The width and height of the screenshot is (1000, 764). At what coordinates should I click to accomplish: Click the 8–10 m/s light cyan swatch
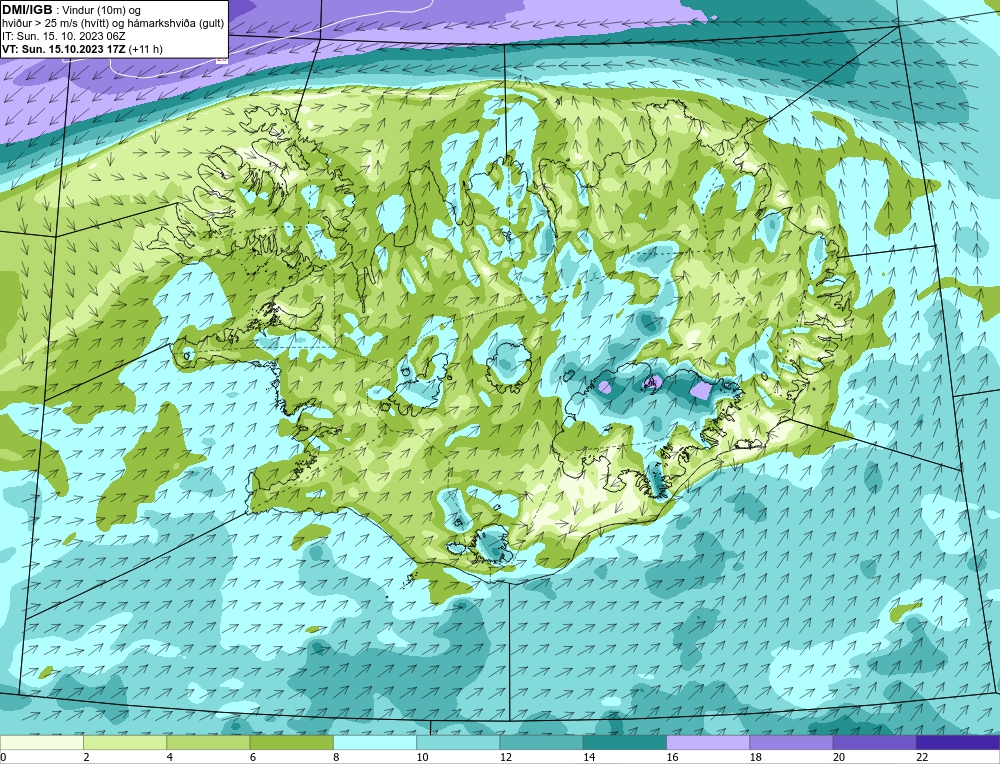point(375,742)
